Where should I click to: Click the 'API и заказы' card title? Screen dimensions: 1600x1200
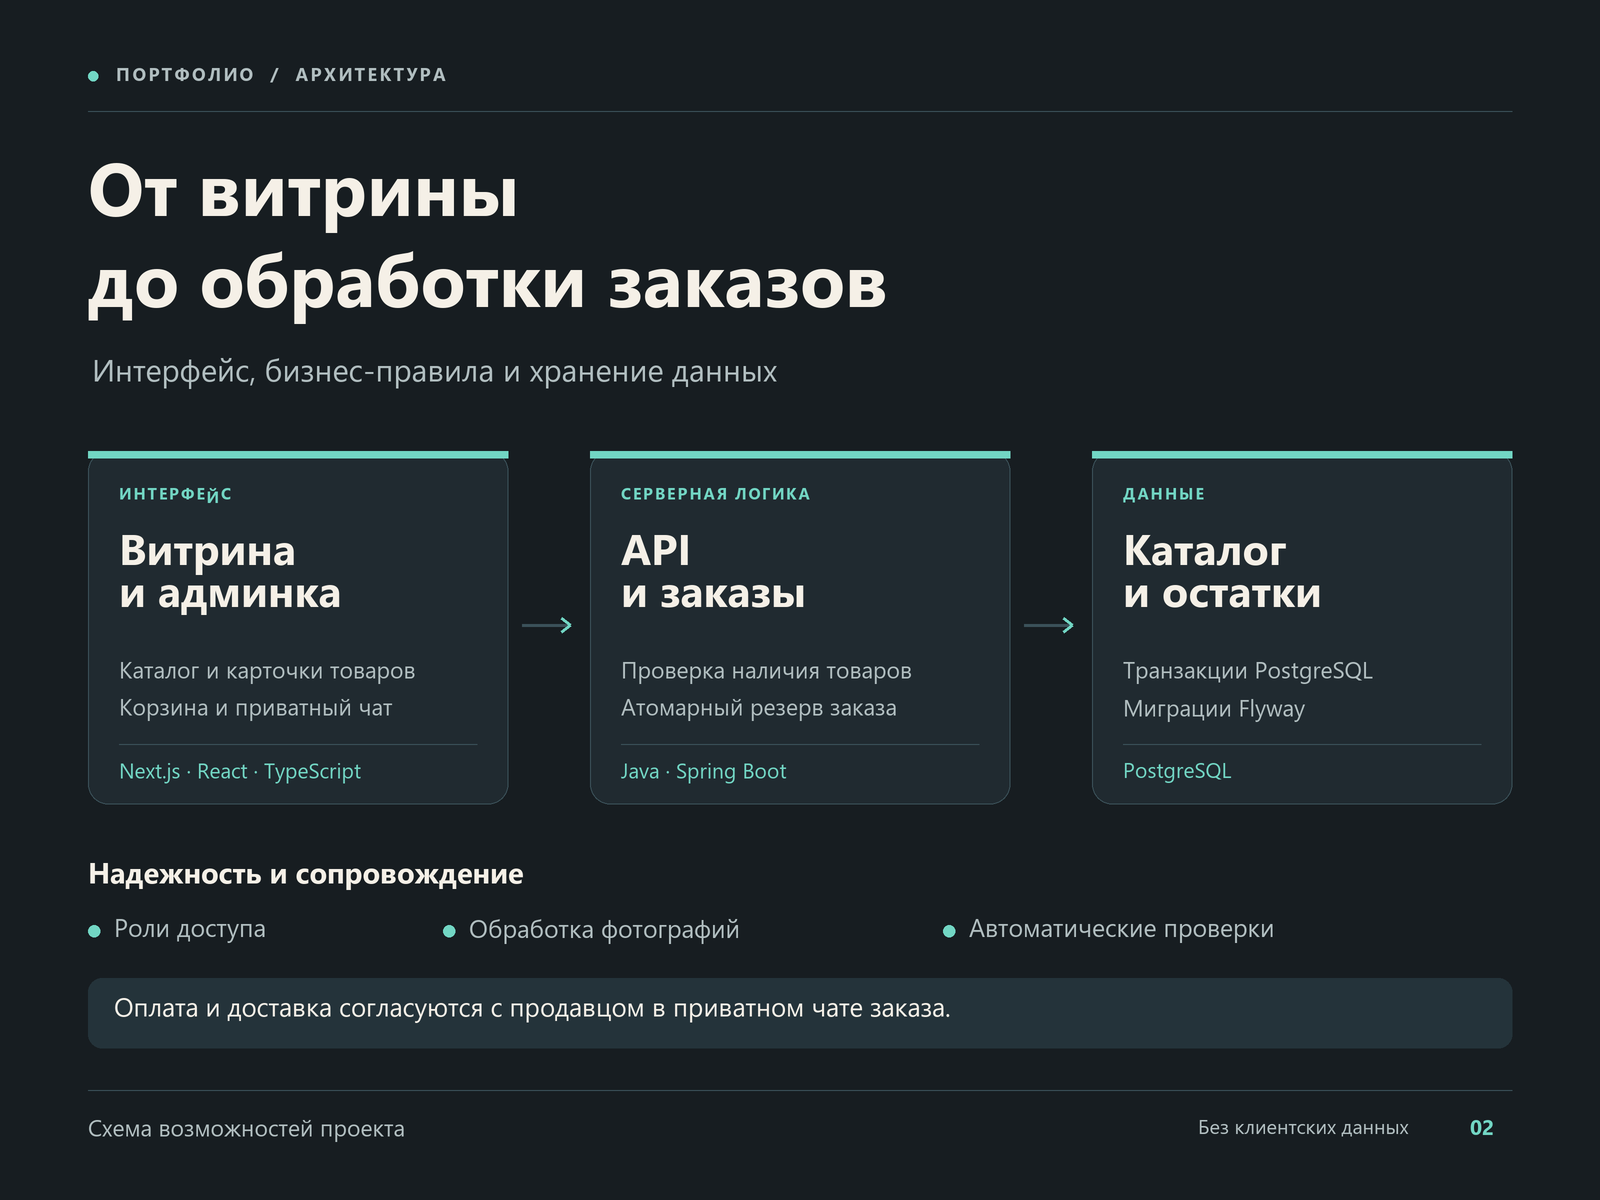pyautogui.click(x=713, y=572)
